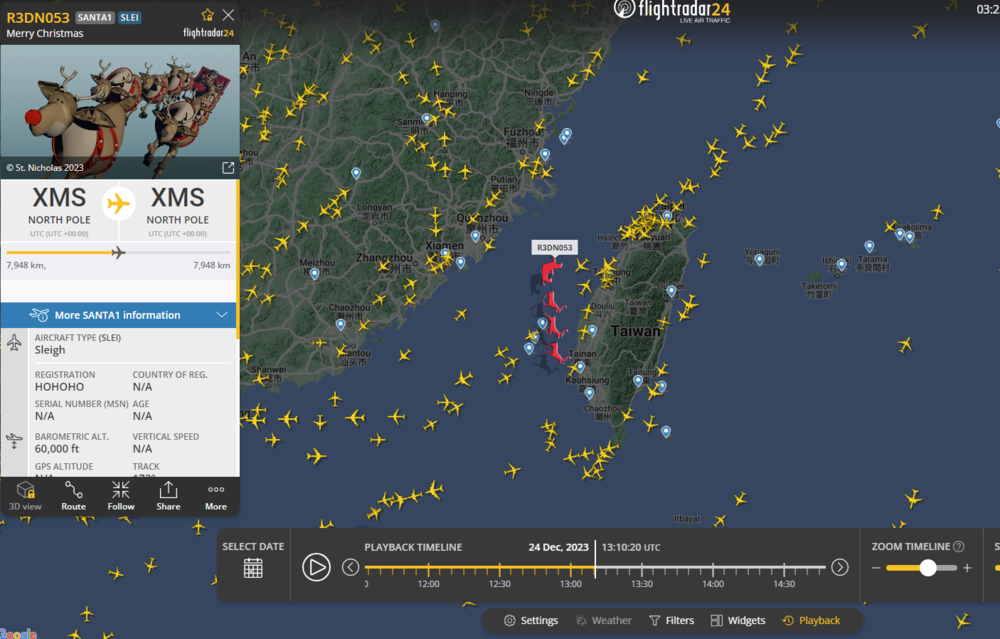Open the Widgets menu
The width and height of the screenshot is (1000, 639).
(738, 621)
